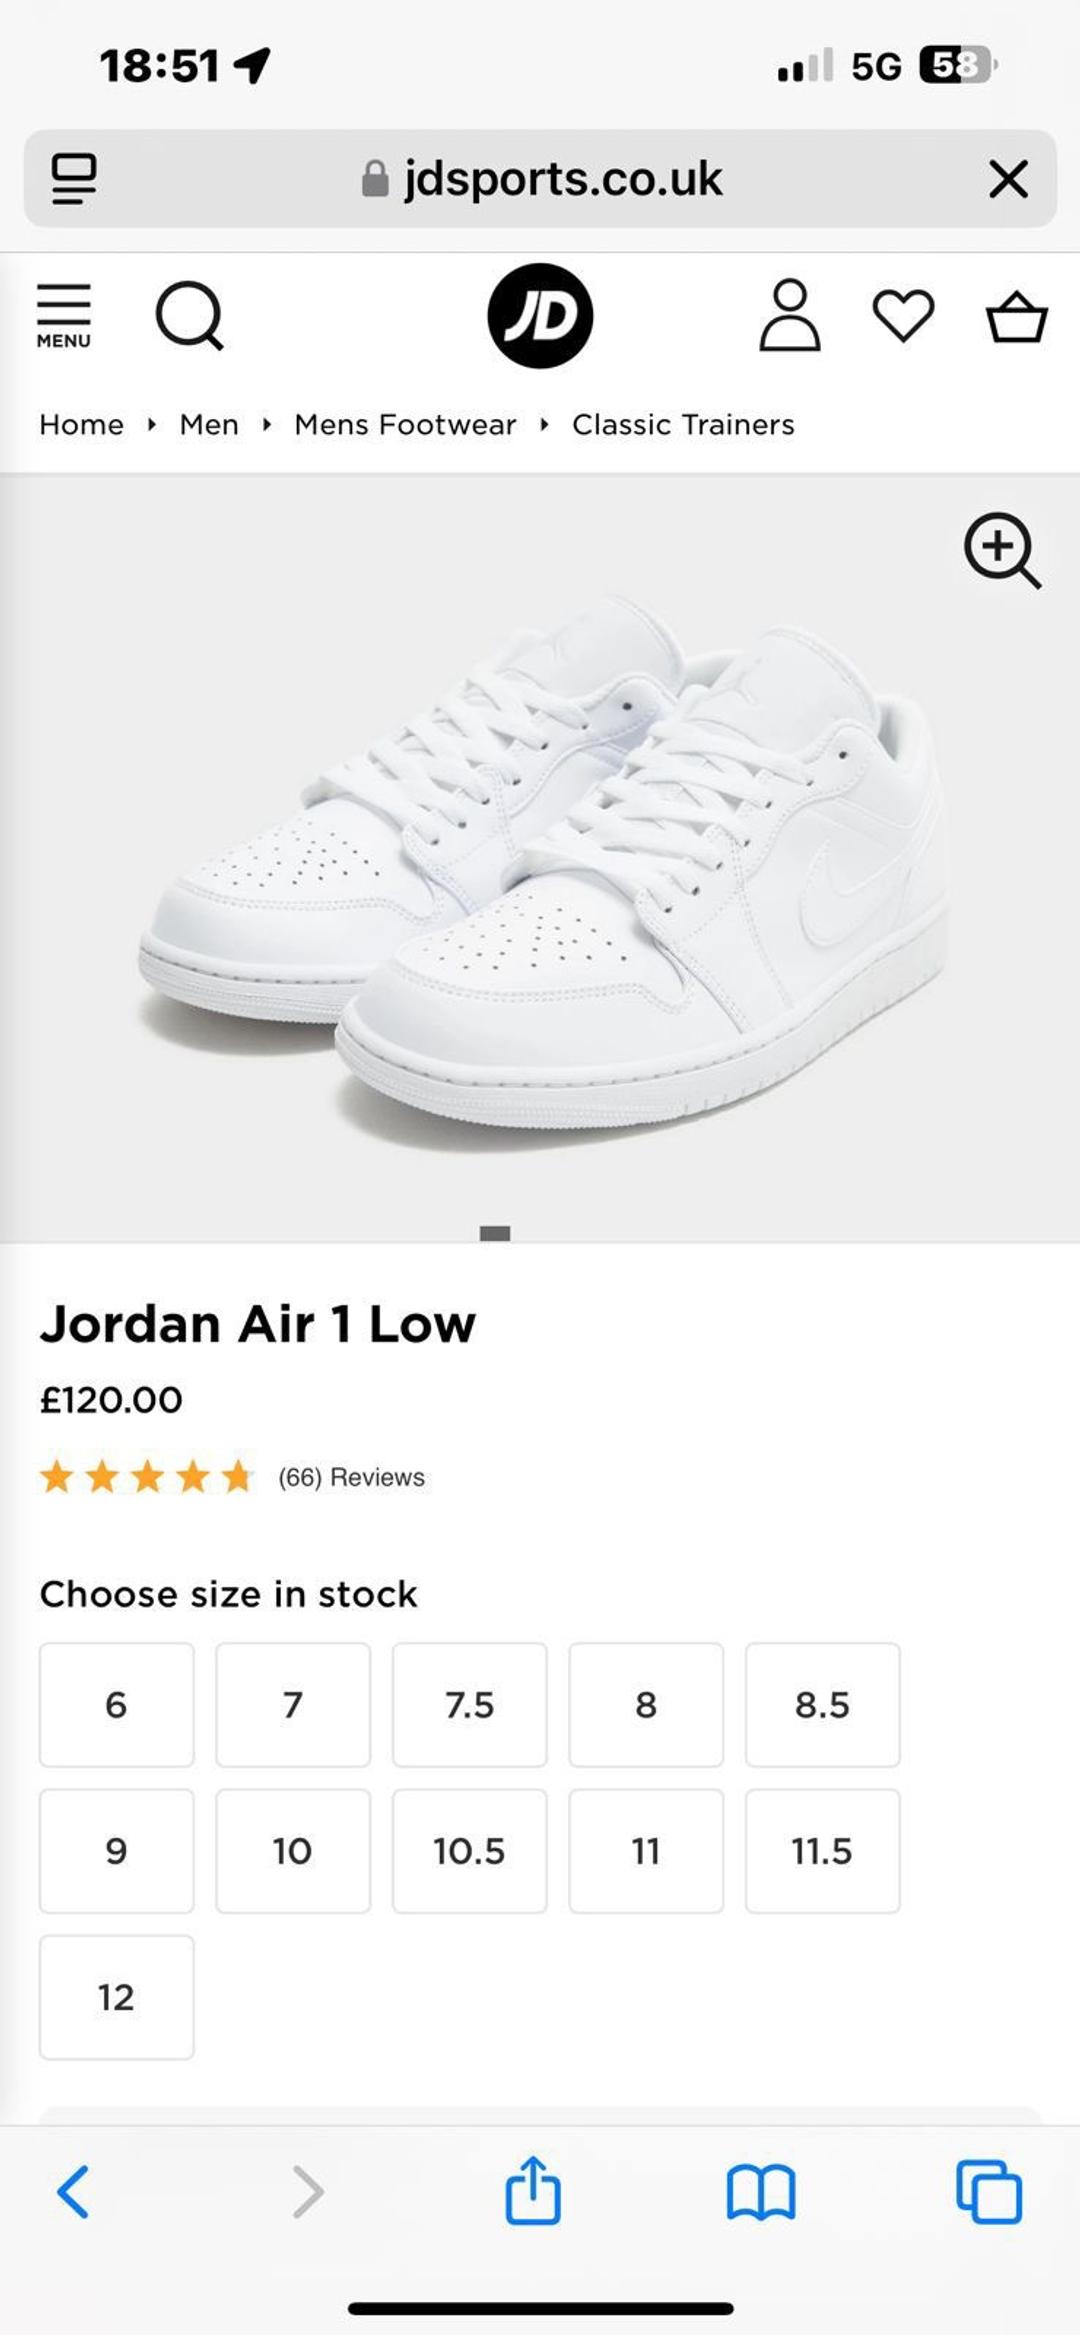Choose size 12 option
1080x2335 pixels.
tap(116, 1997)
